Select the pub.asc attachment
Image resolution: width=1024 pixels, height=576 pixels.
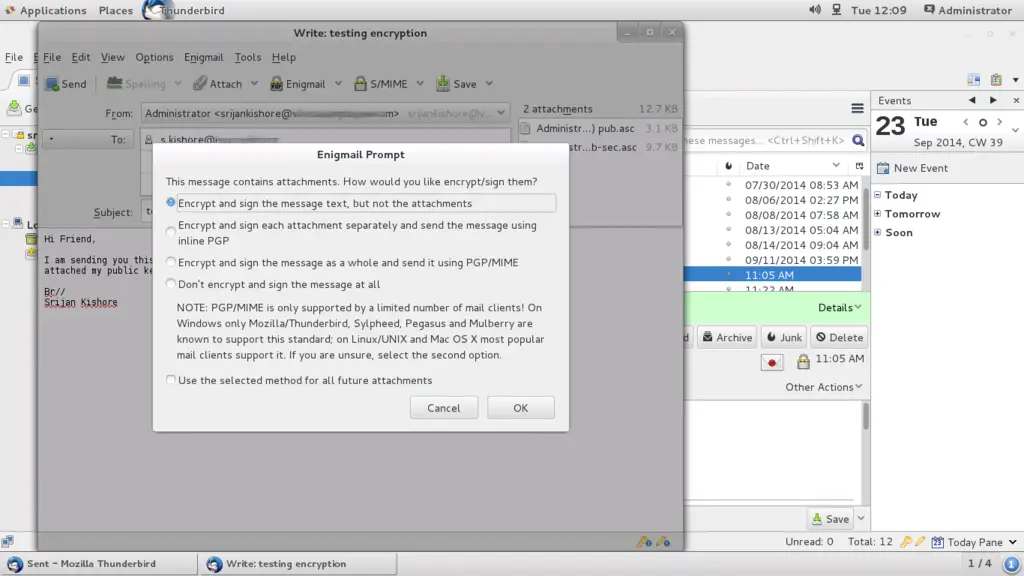[x=599, y=129]
